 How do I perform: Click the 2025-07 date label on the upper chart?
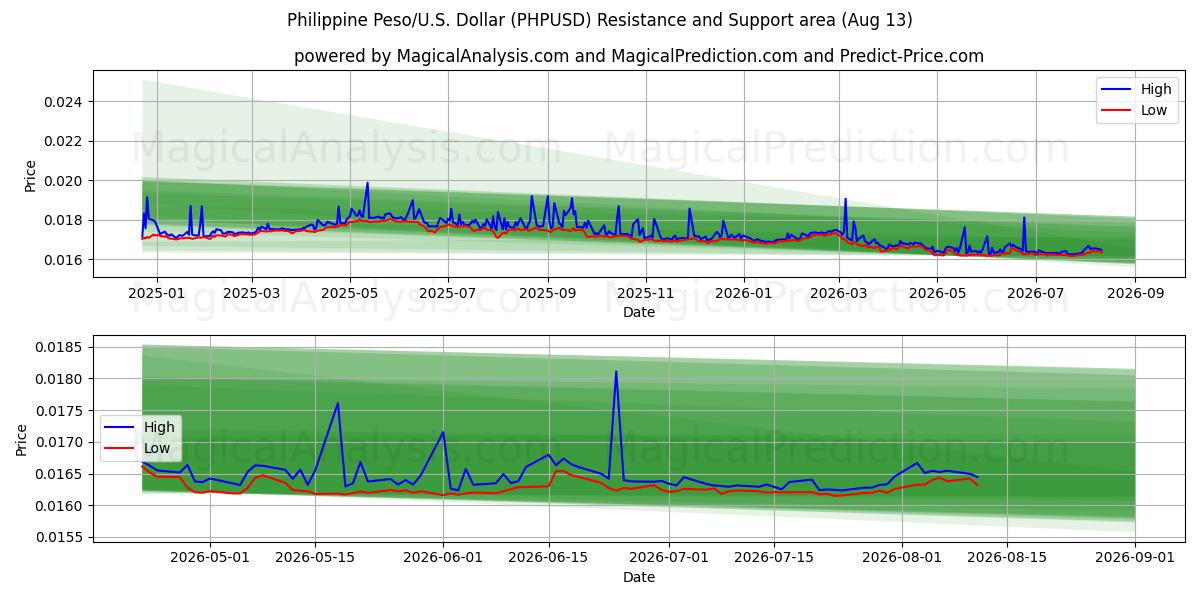pos(447,294)
